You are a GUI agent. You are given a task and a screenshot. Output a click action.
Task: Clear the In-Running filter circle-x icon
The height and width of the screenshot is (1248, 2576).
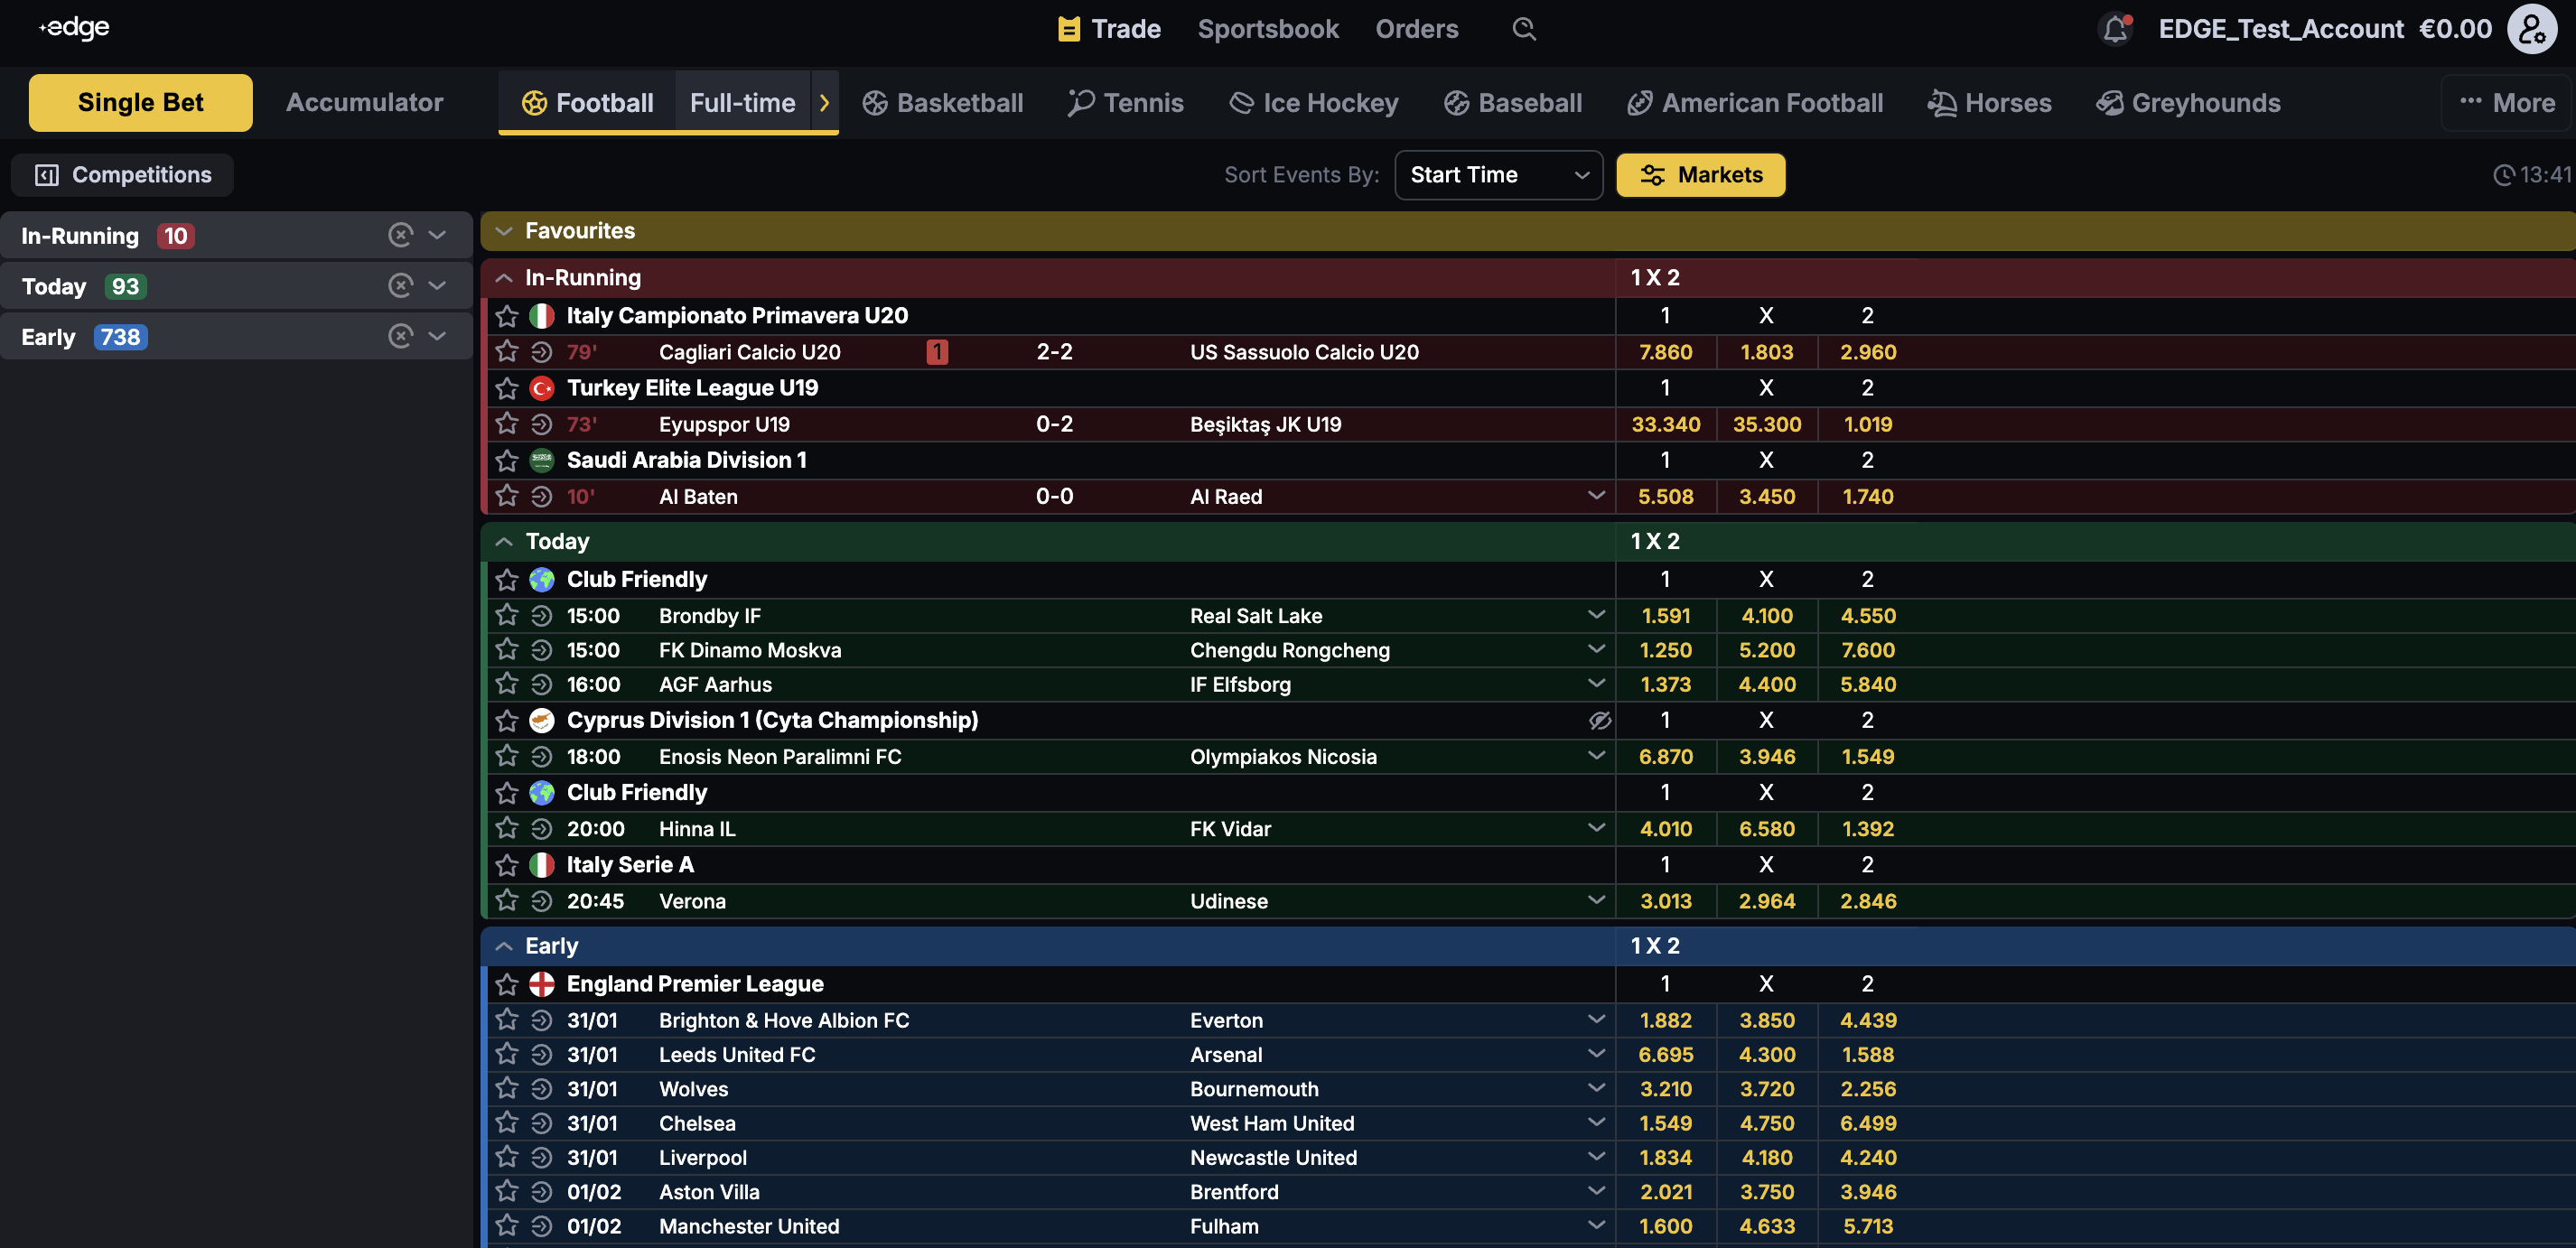coord(400,235)
